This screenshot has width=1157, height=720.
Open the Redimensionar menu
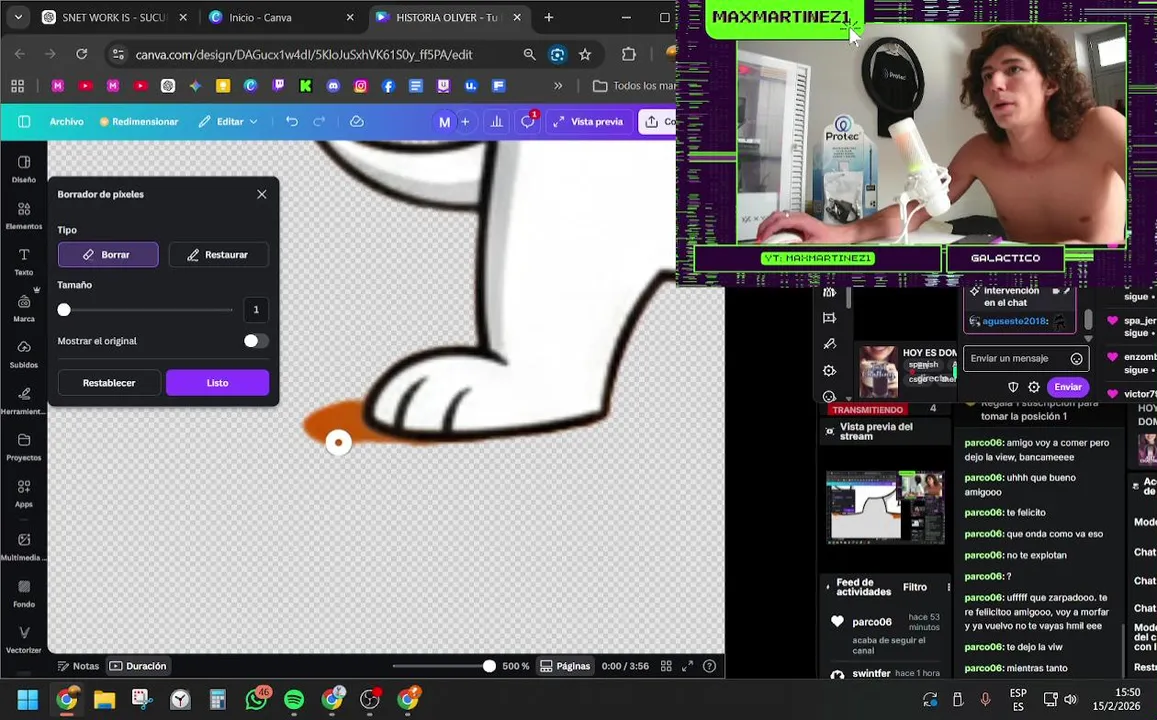(x=139, y=122)
